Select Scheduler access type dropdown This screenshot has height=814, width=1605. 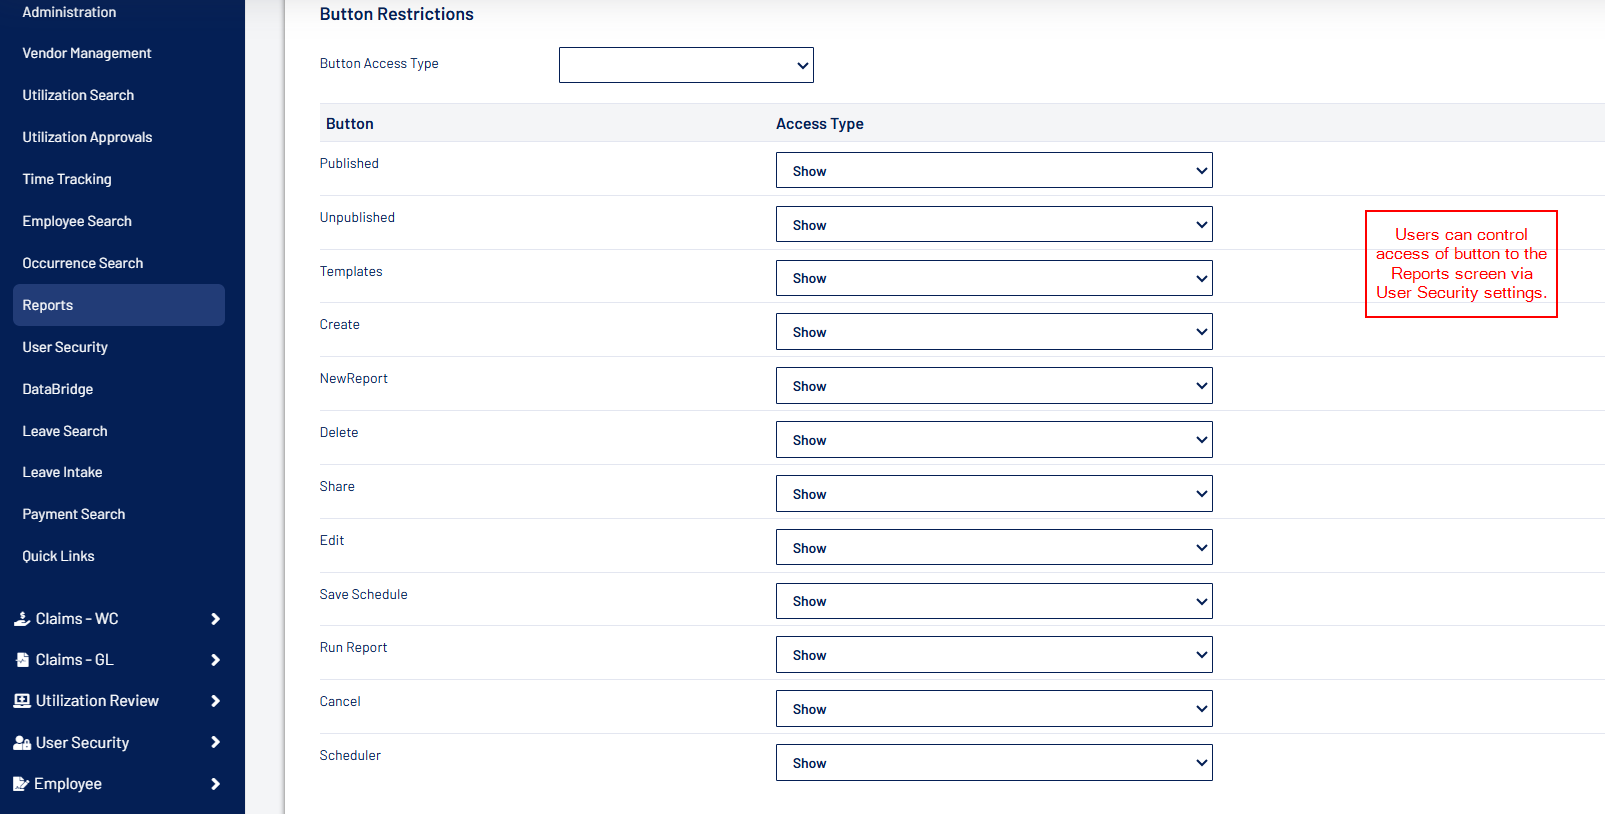(994, 763)
